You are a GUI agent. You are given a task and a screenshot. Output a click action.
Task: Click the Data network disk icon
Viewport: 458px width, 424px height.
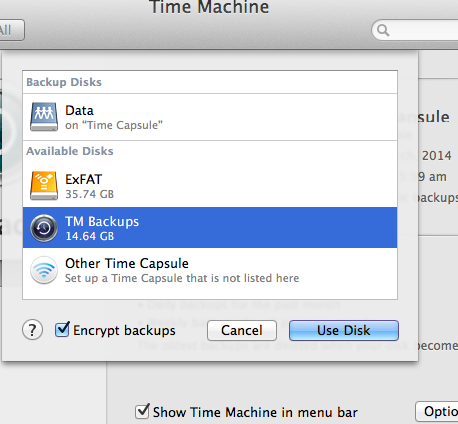tap(44, 117)
